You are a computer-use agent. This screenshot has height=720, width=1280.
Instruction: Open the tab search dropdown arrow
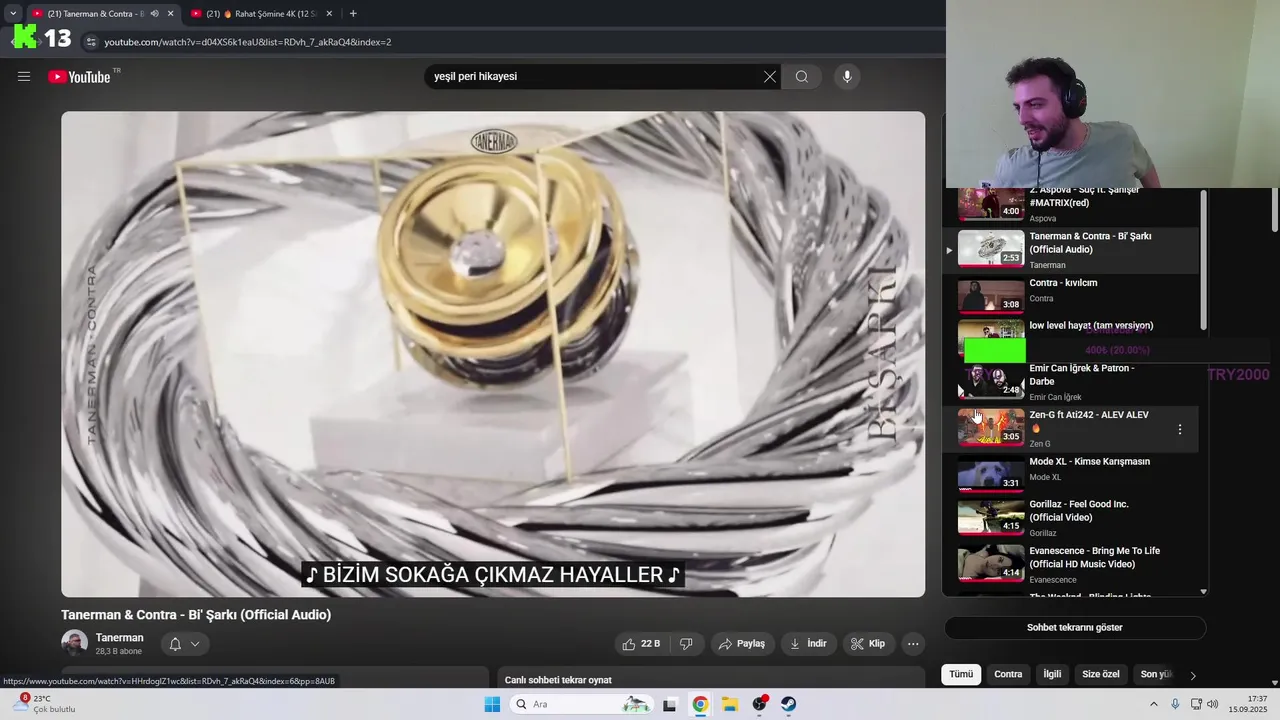(13, 14)
